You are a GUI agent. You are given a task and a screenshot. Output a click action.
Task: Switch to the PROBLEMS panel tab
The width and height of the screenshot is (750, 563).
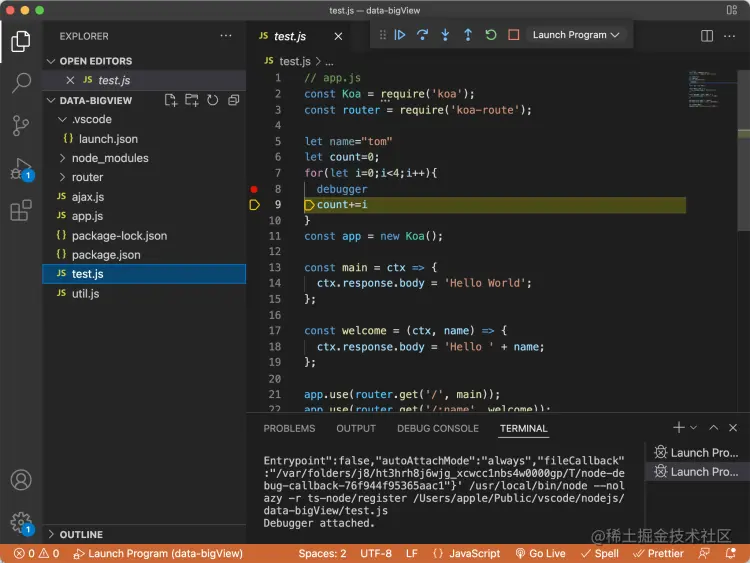[x=289, y=428]
